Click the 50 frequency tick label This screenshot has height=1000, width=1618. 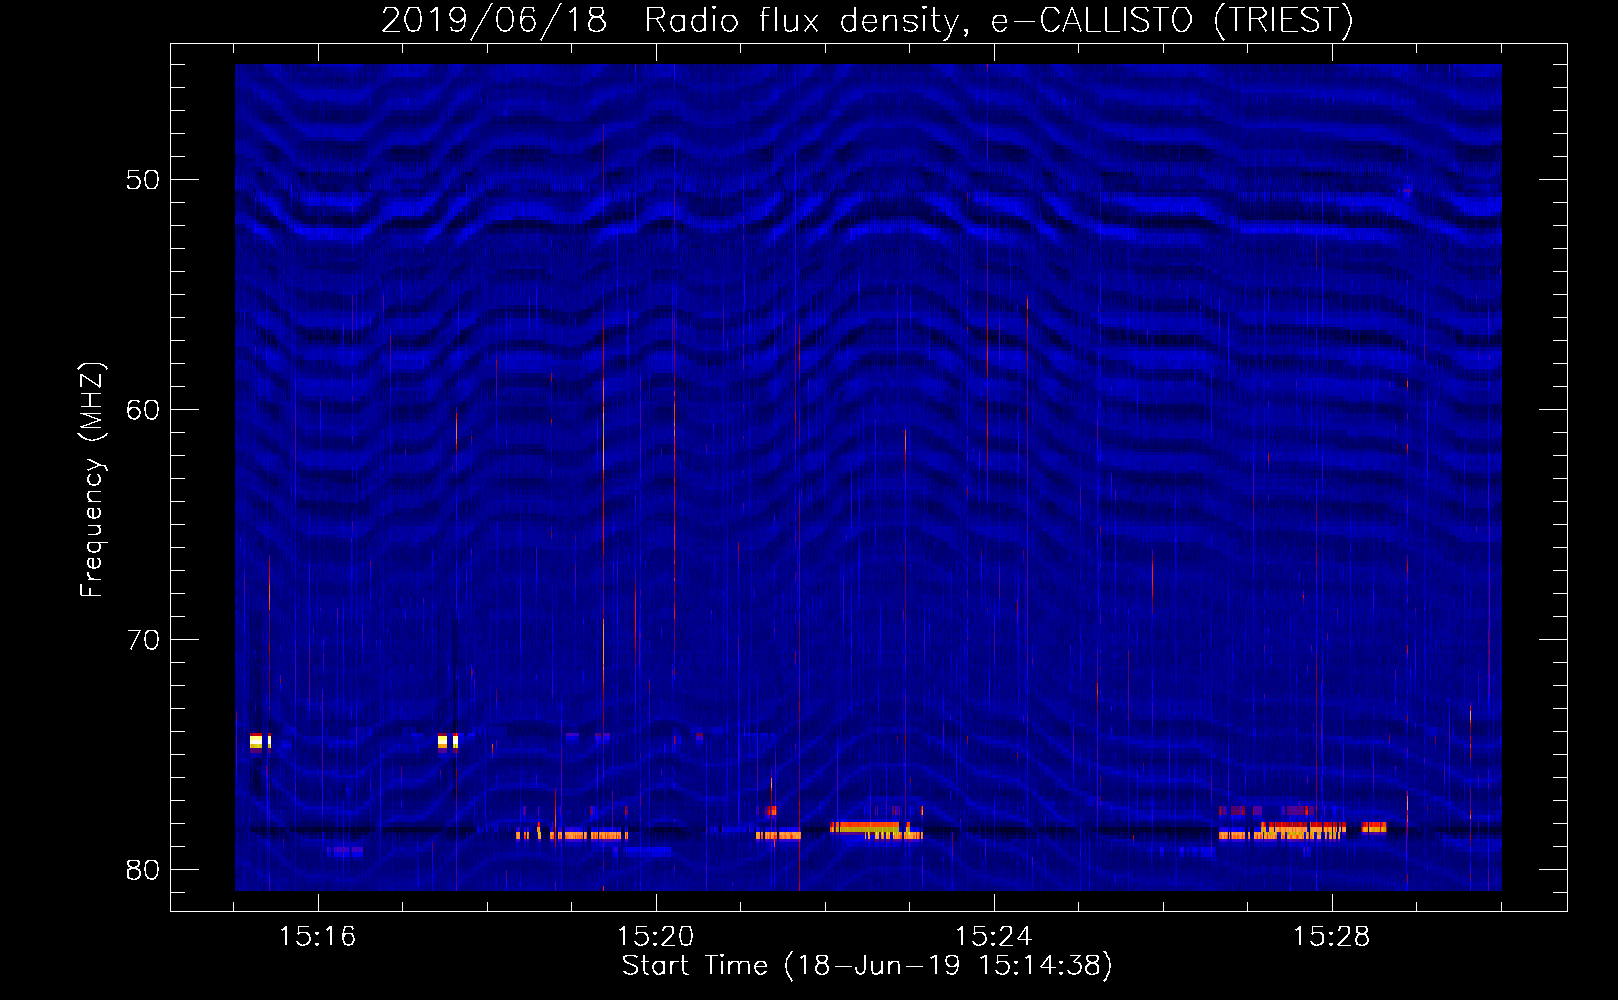point(143,180)
